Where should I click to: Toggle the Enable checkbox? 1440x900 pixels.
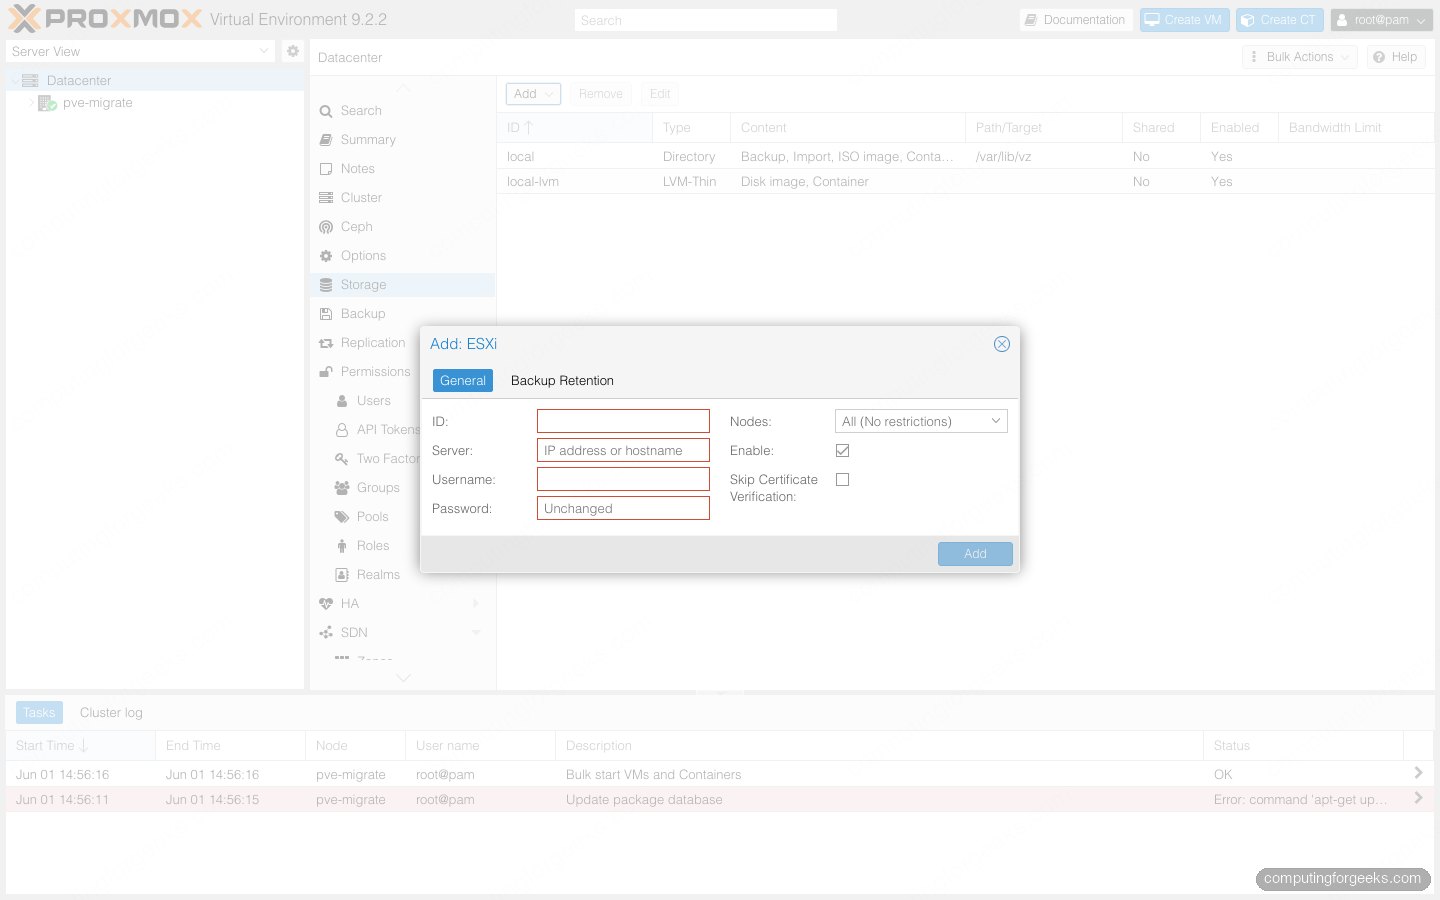pyautogui.click(x=843, y=451)
